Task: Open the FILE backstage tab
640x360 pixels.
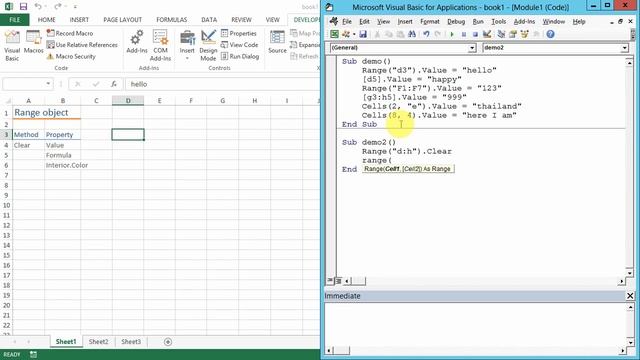Action: click(15, 20)
